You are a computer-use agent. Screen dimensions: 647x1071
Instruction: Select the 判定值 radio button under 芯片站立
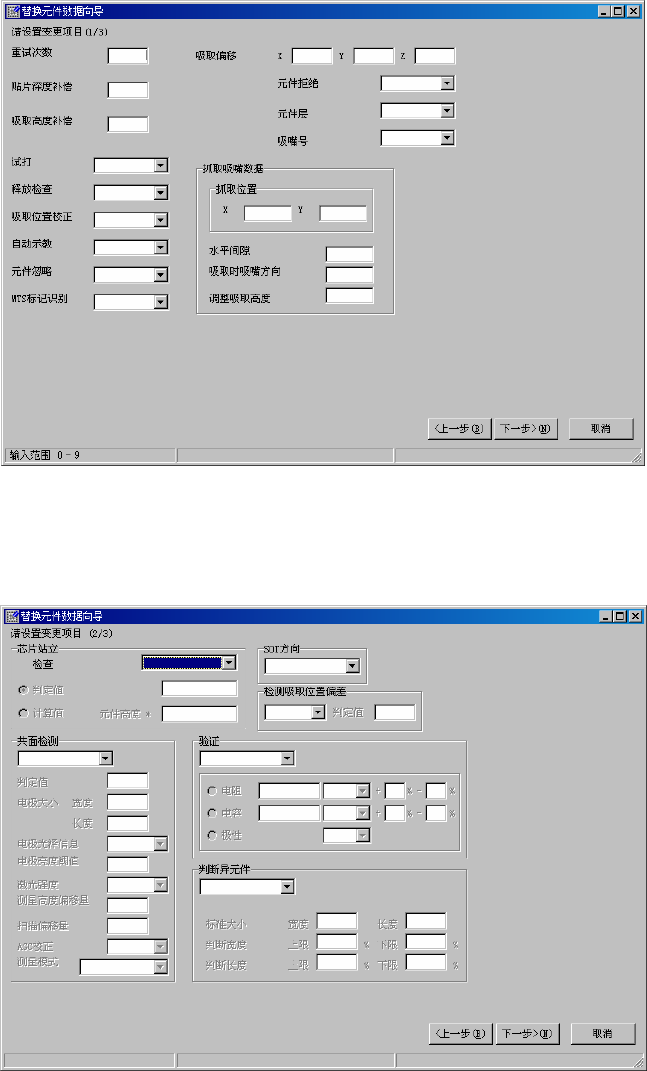(x=23, y=690)
